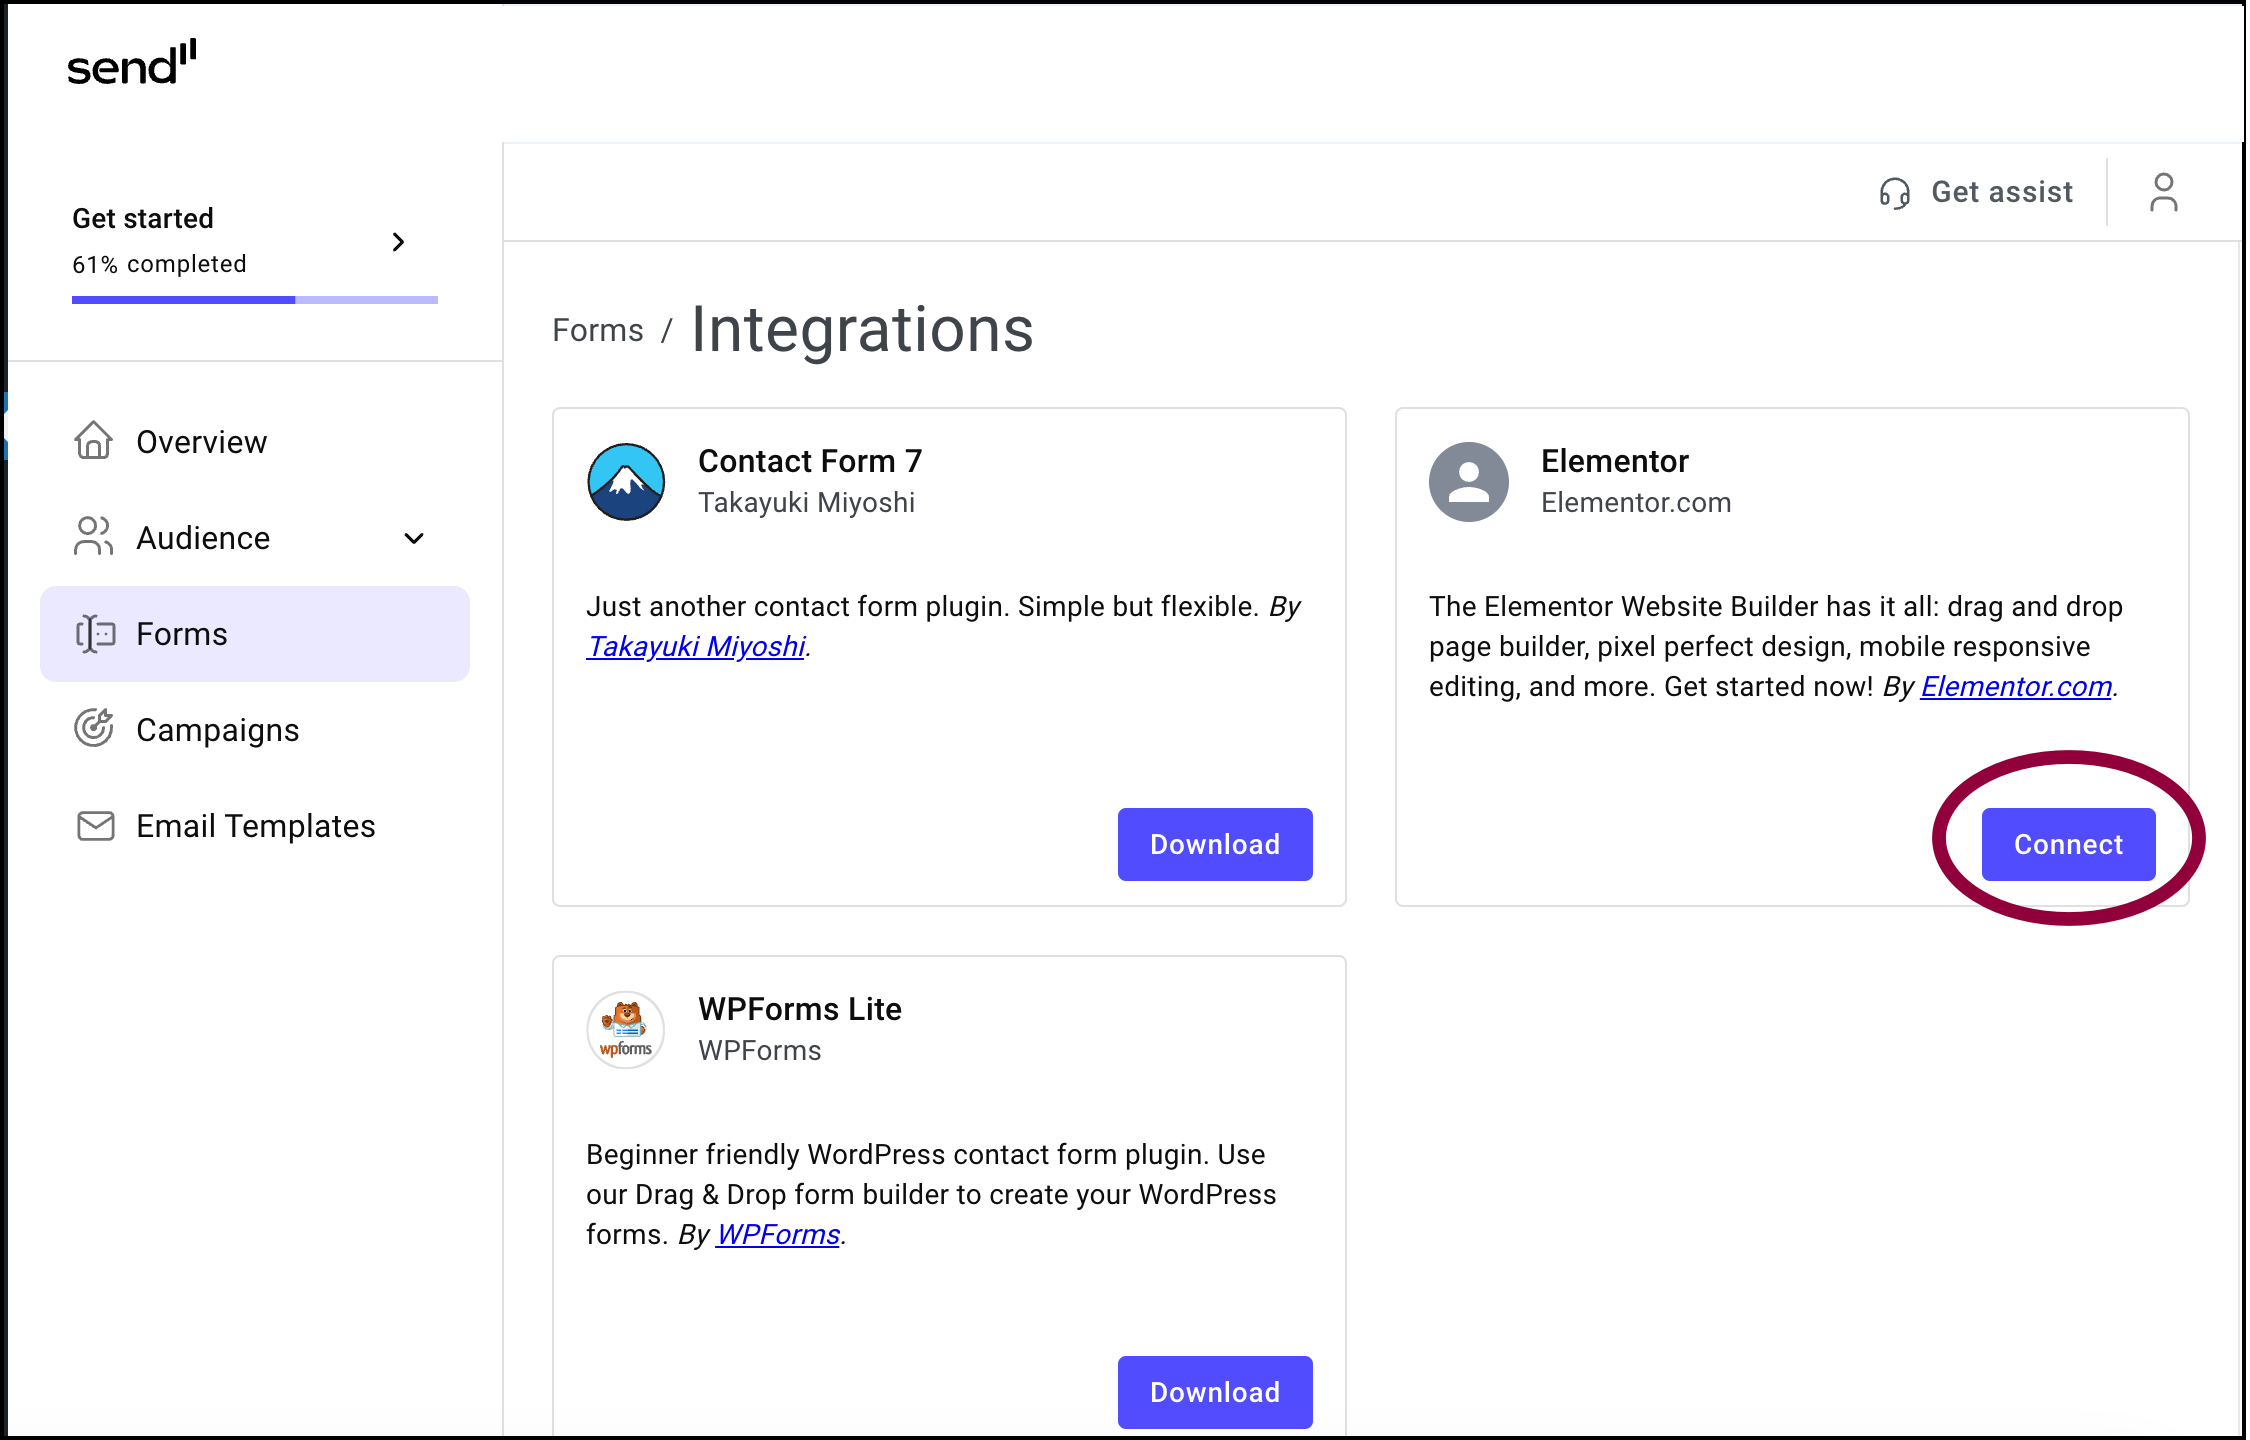Click the Email Templates envelope icon
The width and height of the screenshot is (2250, 1440).
(x=95, y=826)
